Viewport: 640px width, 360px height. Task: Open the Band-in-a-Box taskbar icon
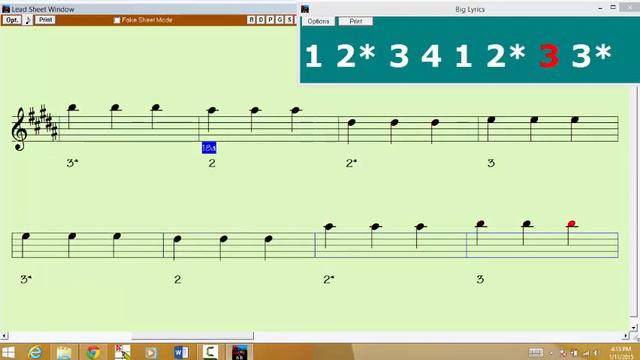[240, 352]
